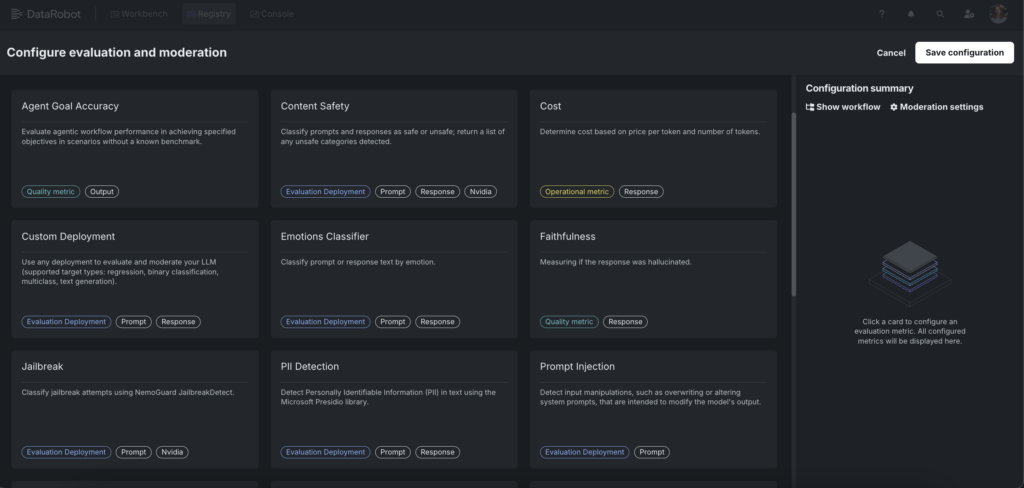Click the Moderation settings gear icon
This screenshot has height=488, width=1024.
(894, 107)
